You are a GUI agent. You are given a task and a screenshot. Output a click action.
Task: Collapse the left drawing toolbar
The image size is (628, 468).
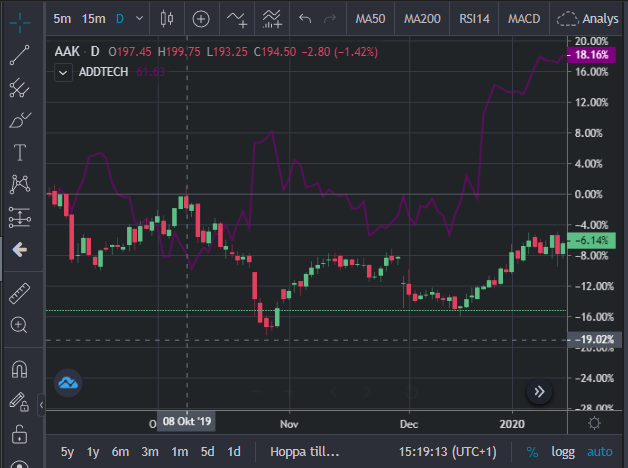(x=41, y=405)
